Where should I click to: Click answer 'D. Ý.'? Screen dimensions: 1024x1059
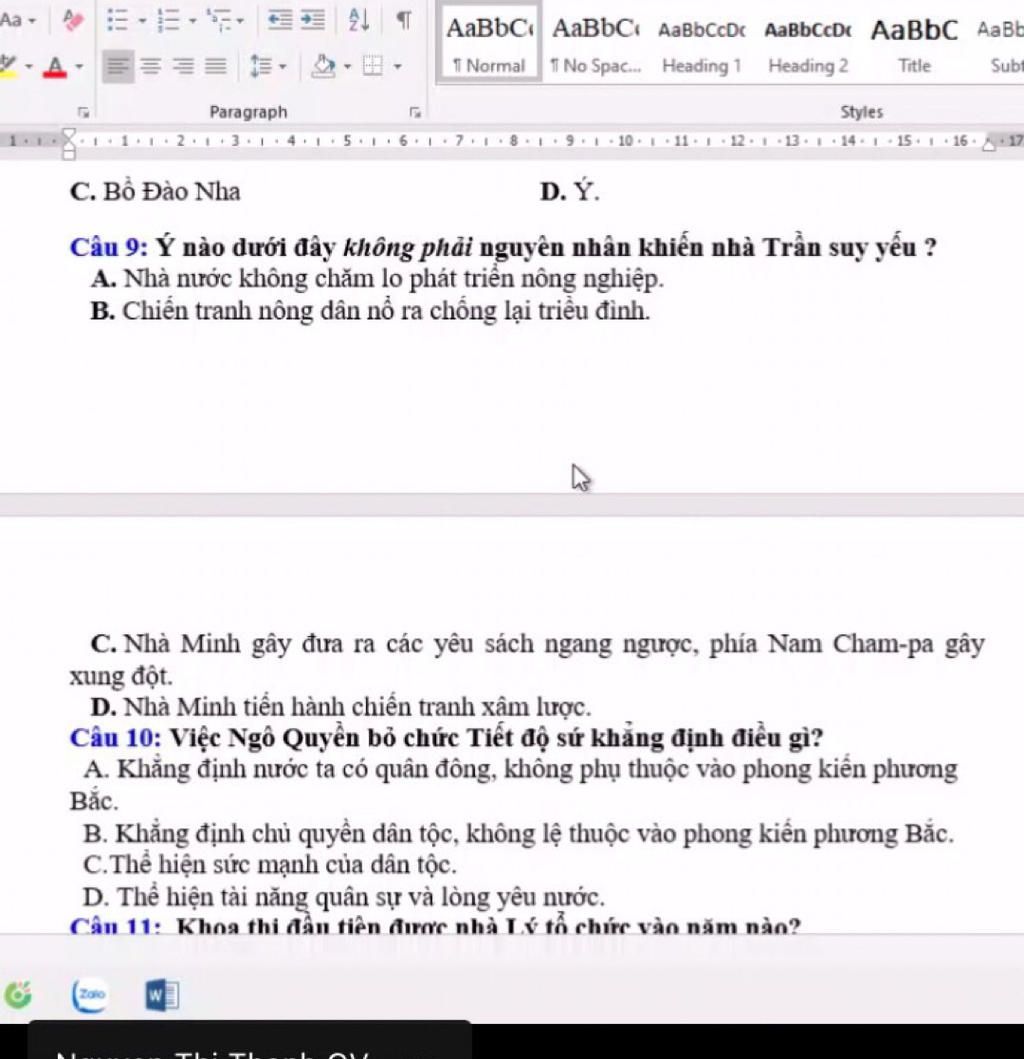pyautogui.click(x=569, y=192)
